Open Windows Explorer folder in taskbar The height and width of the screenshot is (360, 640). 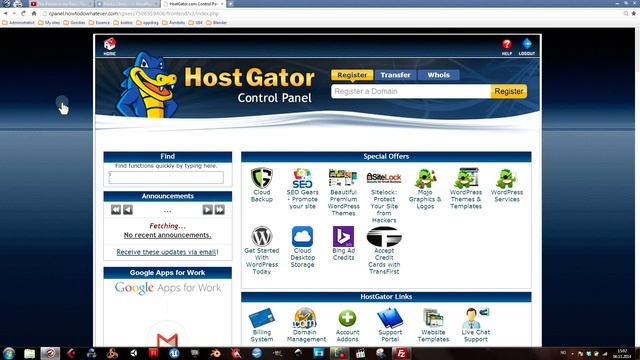tap(29, 353)
